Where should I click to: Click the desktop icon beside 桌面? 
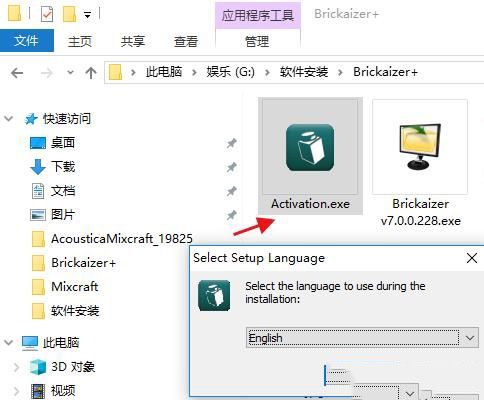tap(38, 143)
